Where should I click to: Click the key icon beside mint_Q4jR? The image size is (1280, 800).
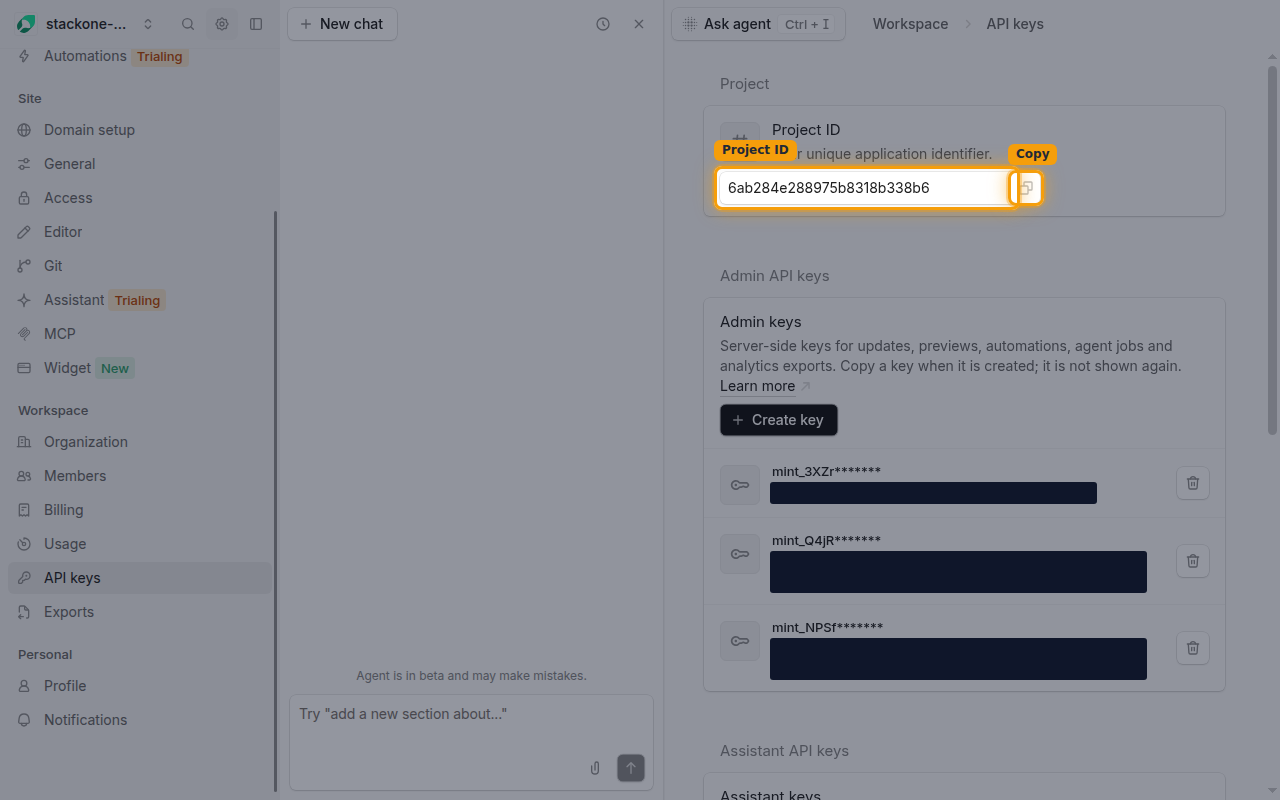tap(740, 554)
